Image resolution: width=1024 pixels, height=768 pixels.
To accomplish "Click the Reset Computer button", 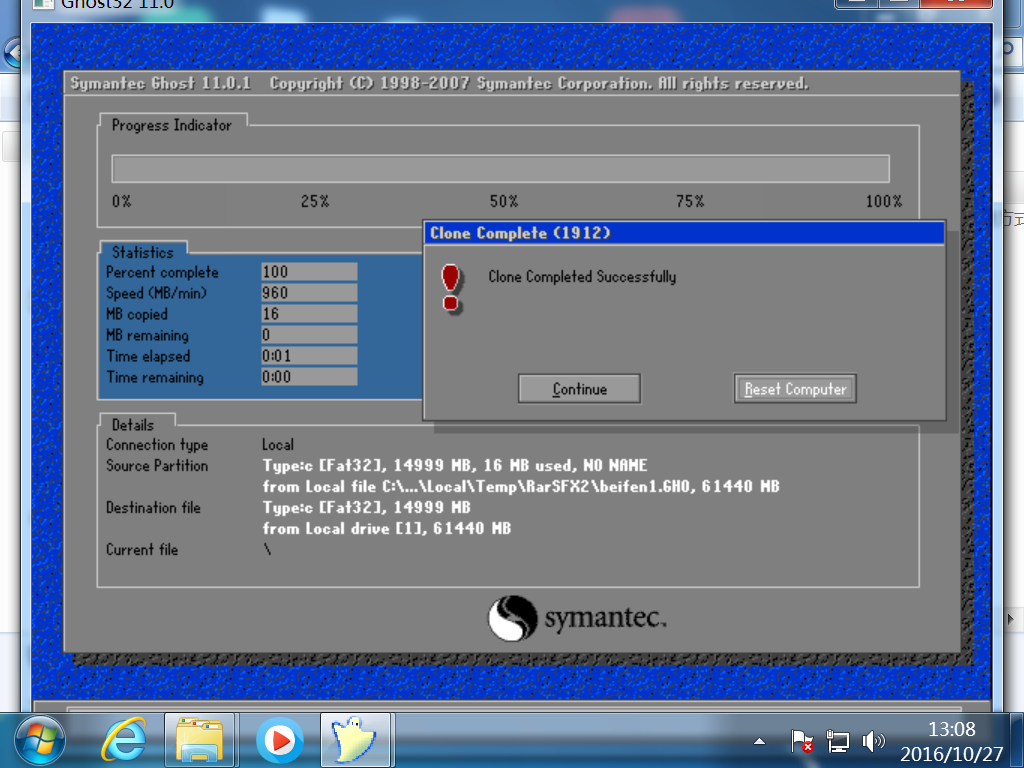I will coord(795,389).
